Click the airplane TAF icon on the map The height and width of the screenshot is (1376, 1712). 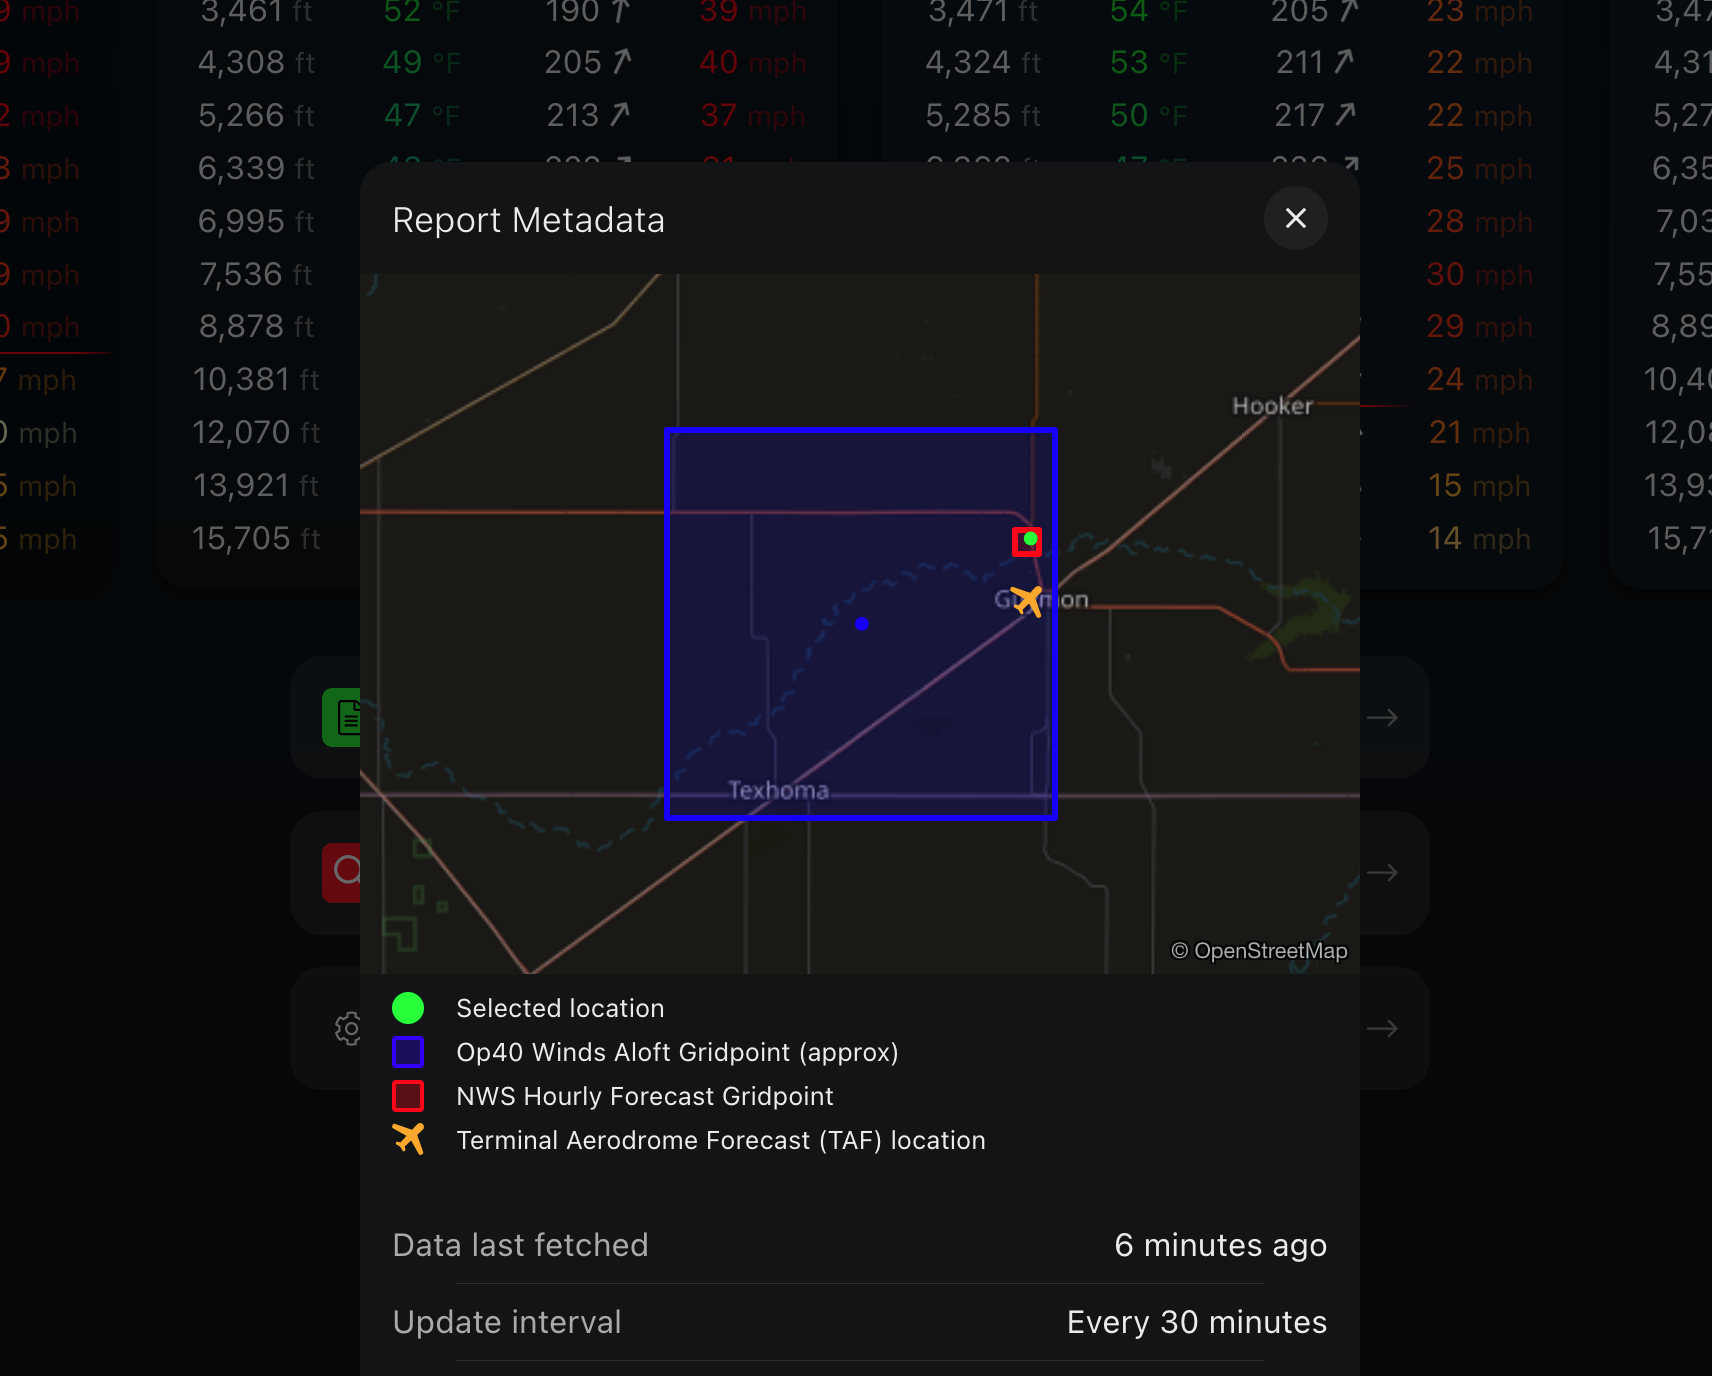pos(1026,600)
